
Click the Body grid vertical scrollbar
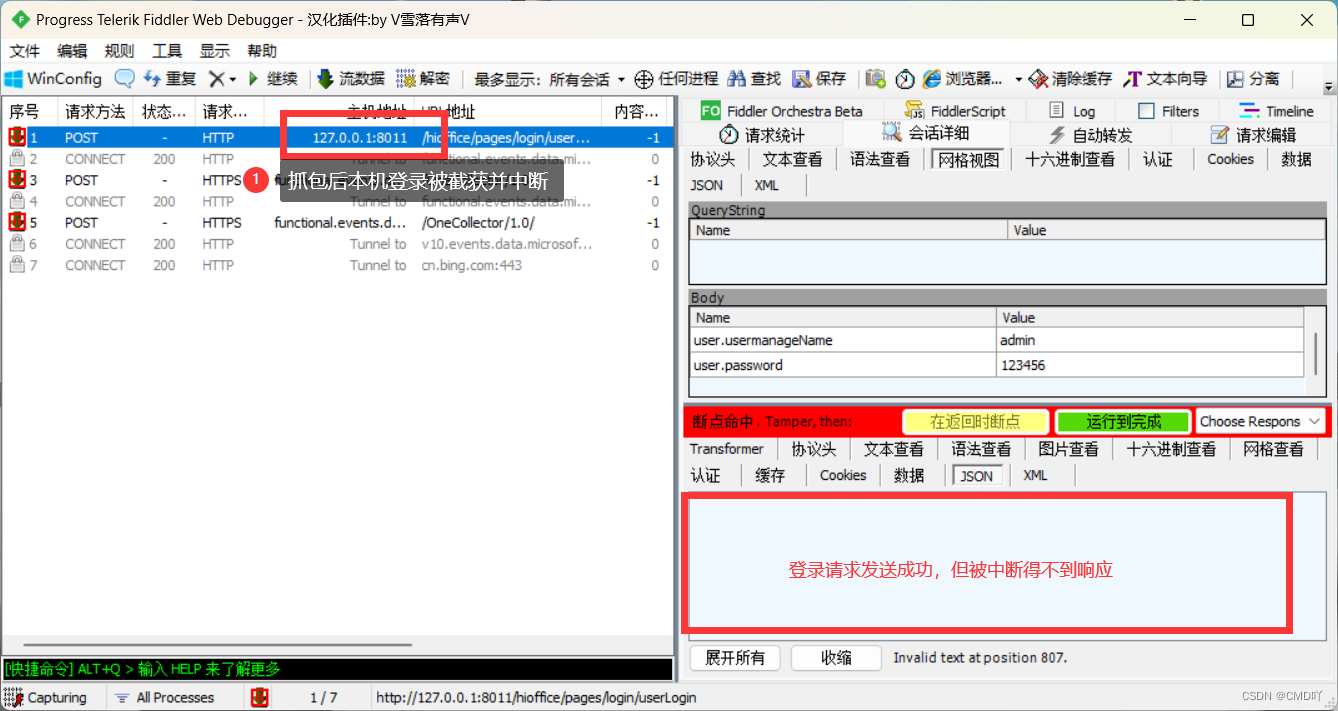(1316, 353)
